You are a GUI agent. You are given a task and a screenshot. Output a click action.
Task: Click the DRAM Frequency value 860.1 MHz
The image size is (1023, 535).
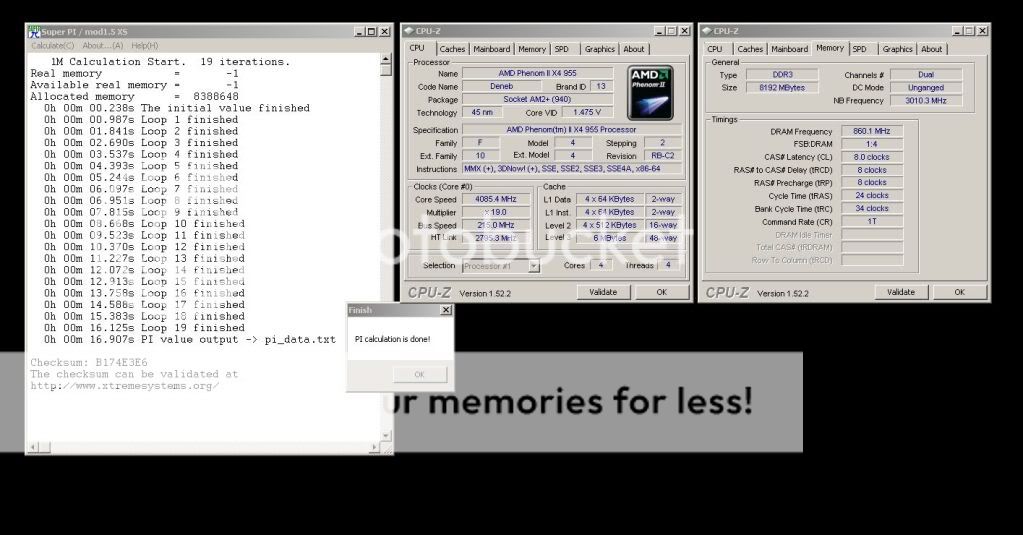pos(872,131)
